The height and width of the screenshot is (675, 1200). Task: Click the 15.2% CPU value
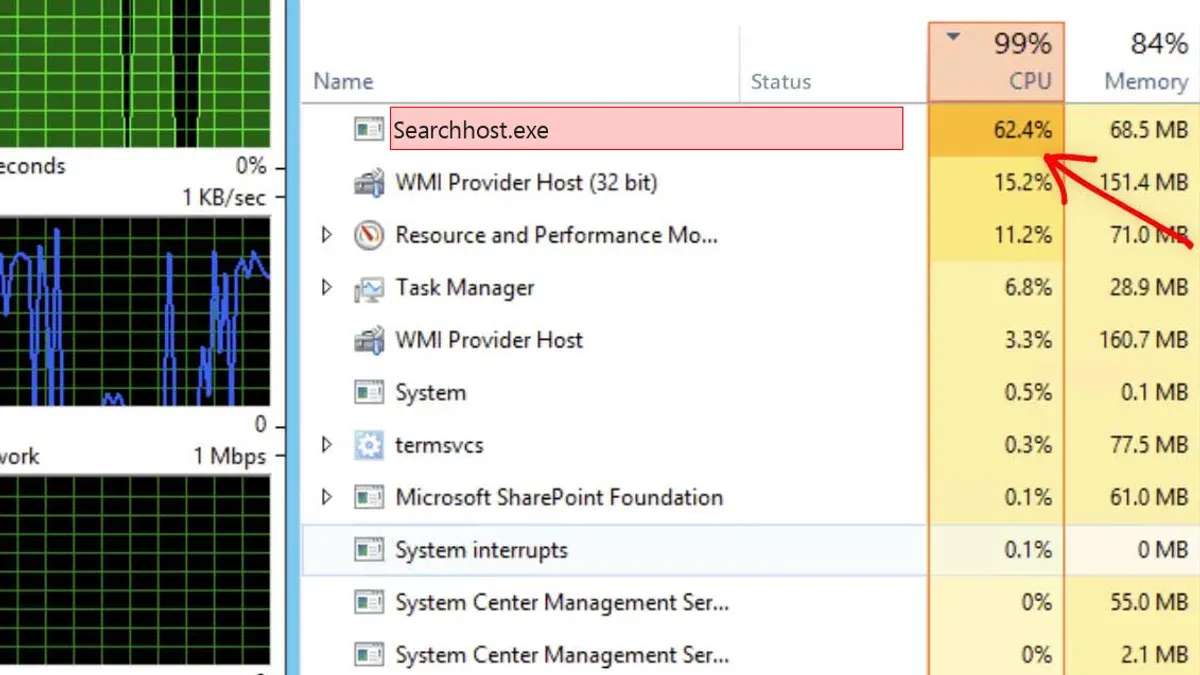(1021, 183)
